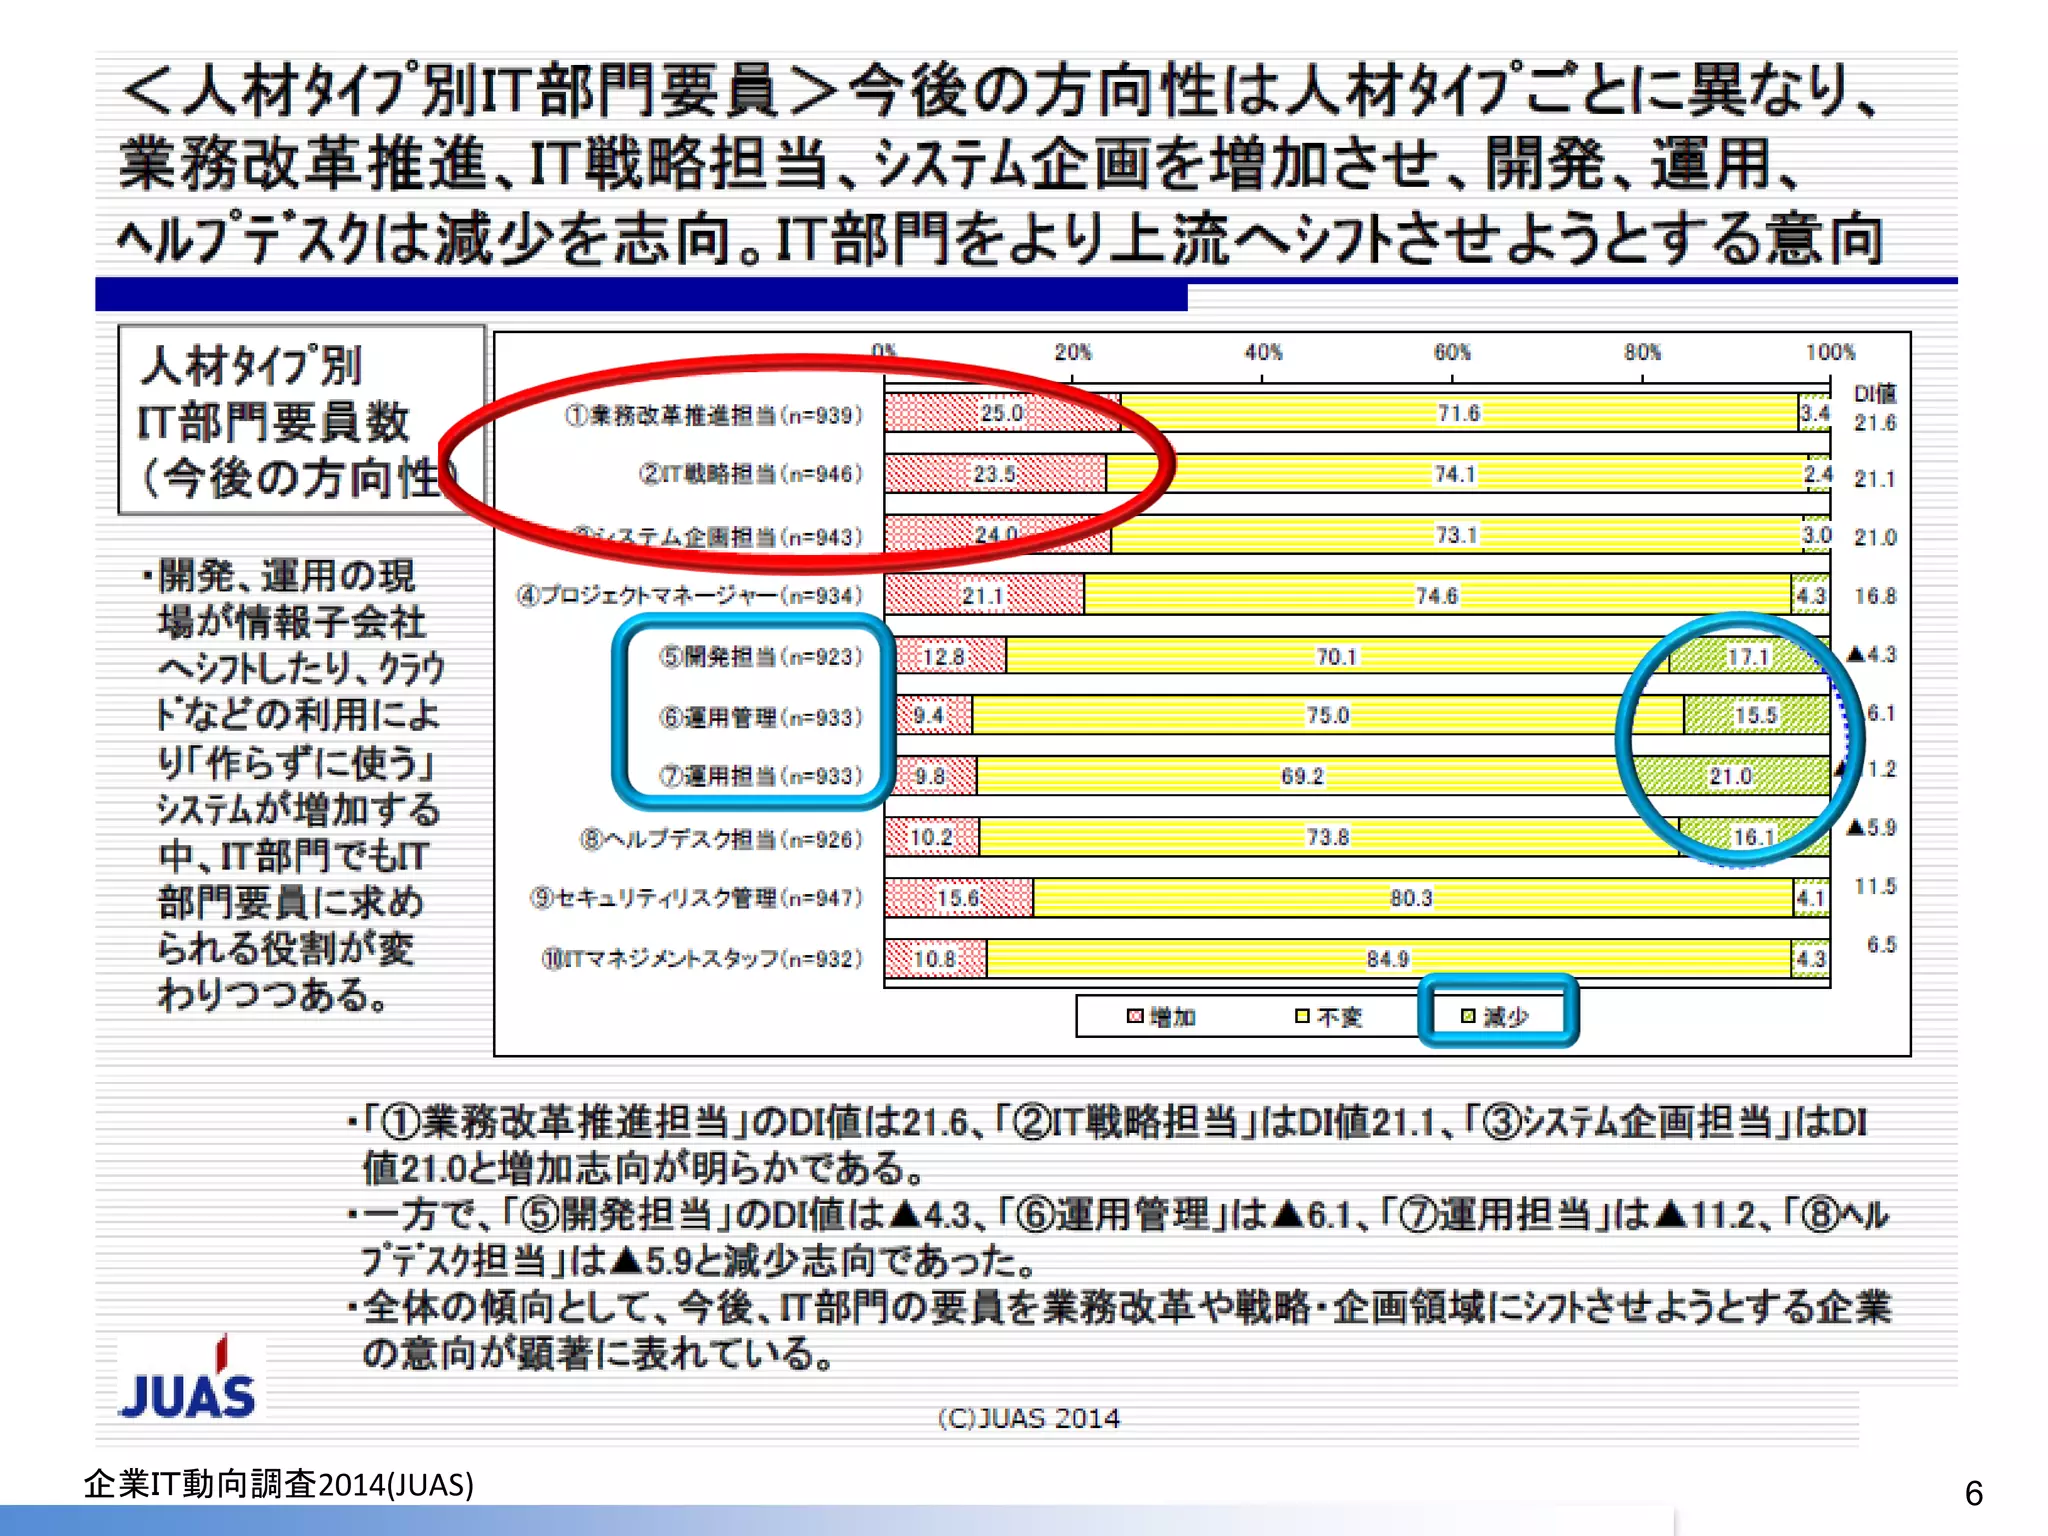The image size is (2048, 1536).
Task: Click the 20% axis label
Action: click(1073, 352)
